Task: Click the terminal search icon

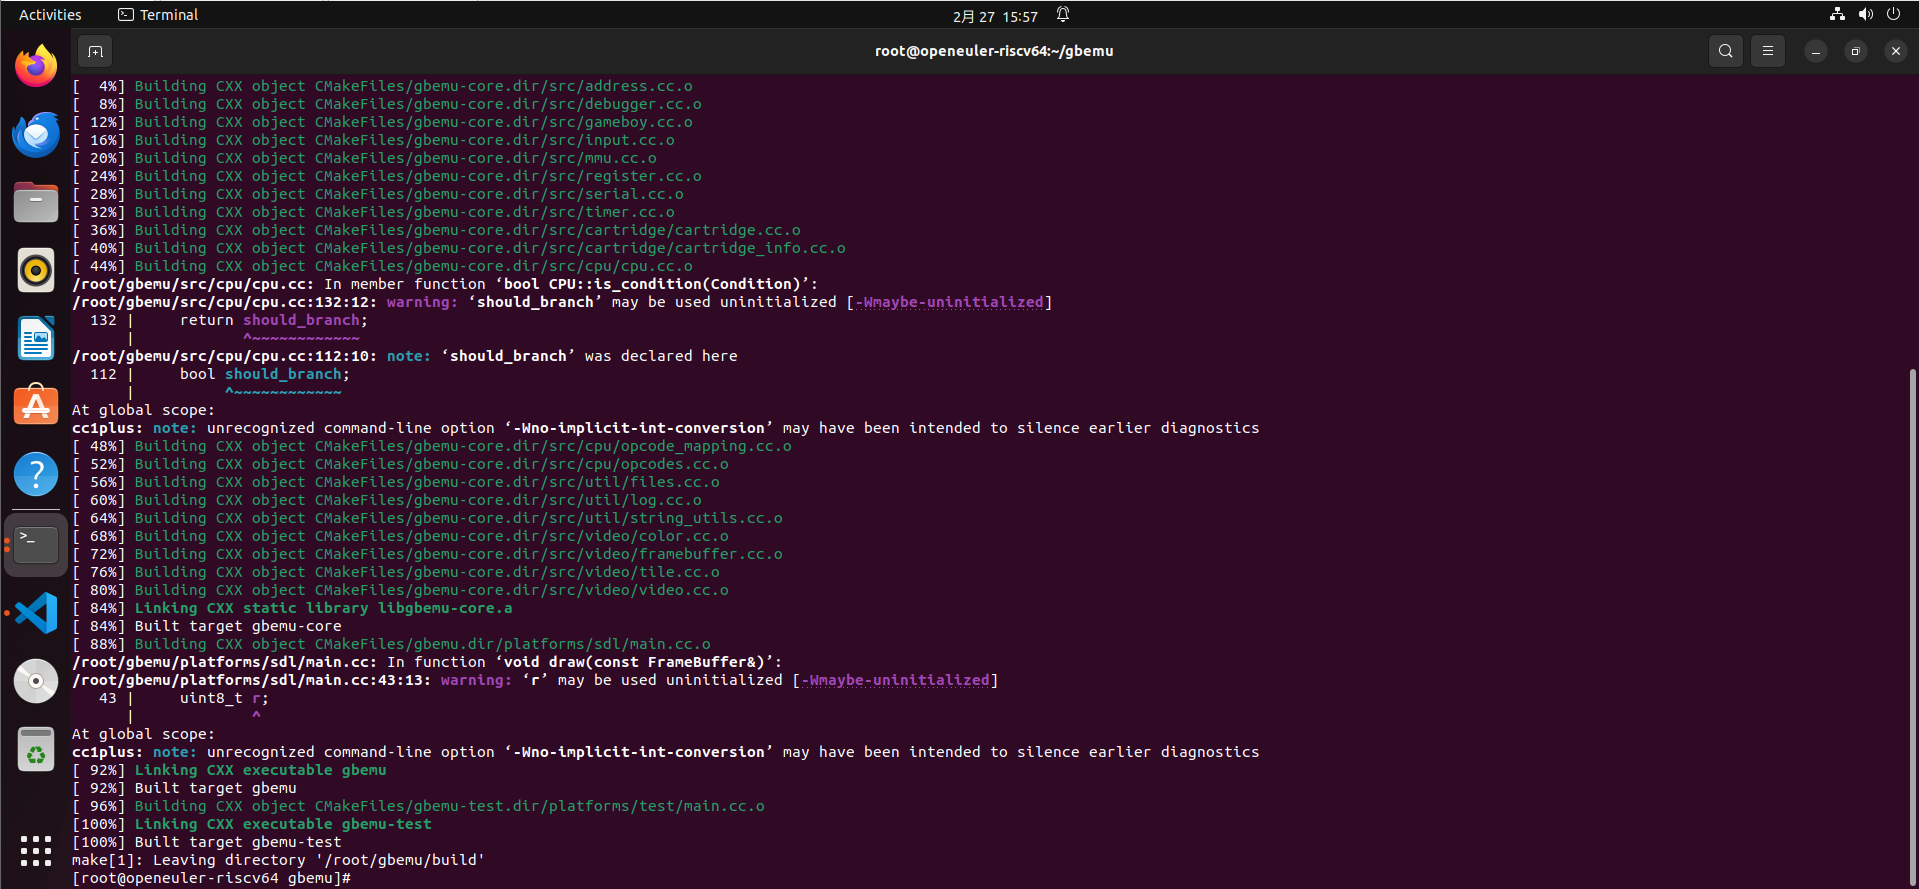Action: [1725, 51]
